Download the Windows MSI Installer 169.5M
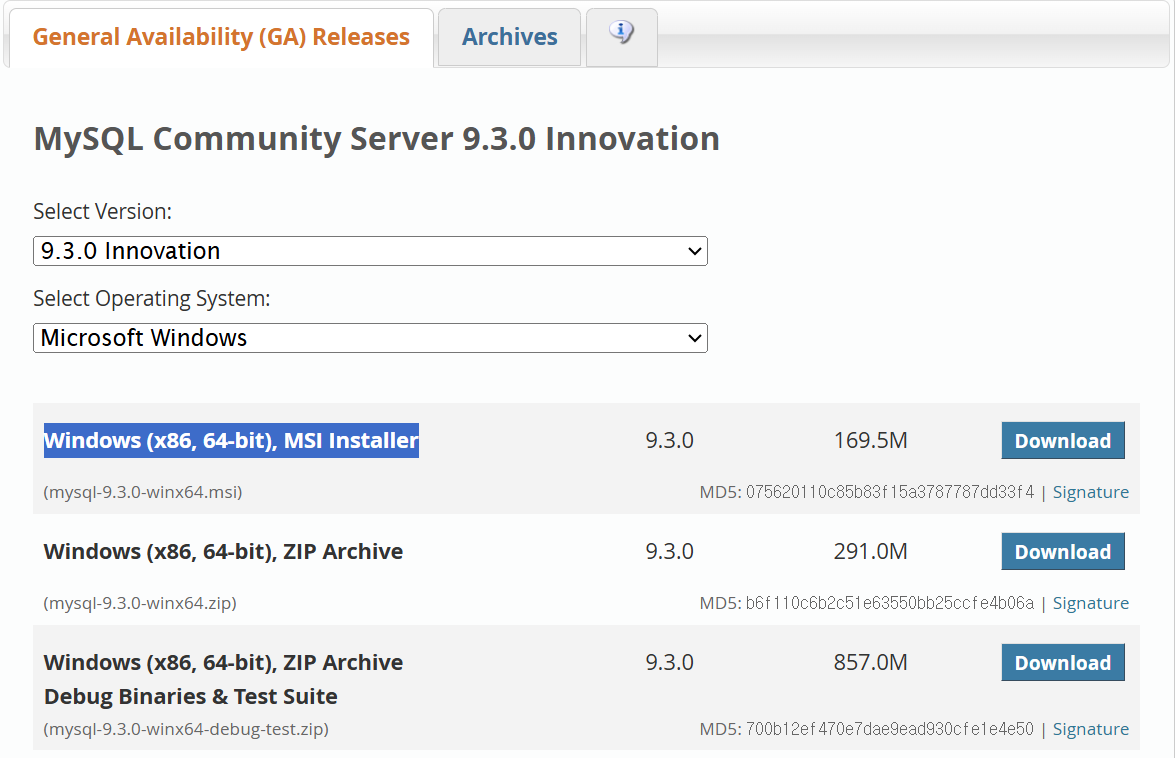This screenshot has height=758, width=1175. coord(1063,440)
